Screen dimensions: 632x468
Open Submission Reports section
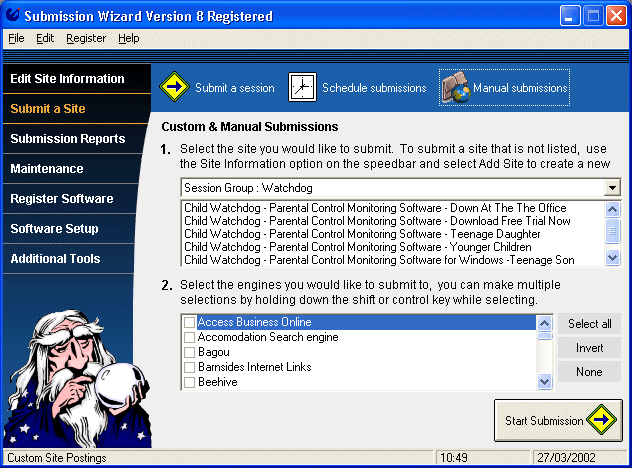[x=75, y=139]
